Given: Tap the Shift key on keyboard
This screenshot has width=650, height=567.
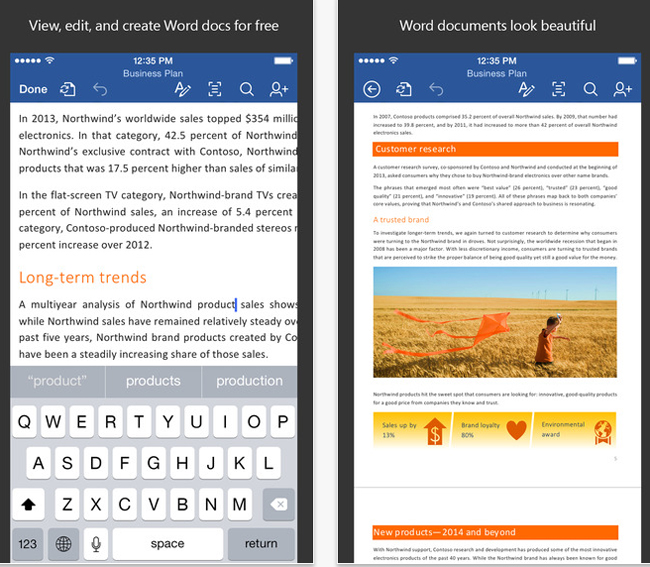Looking at the screenshot, I should click(x=28, y=504).
